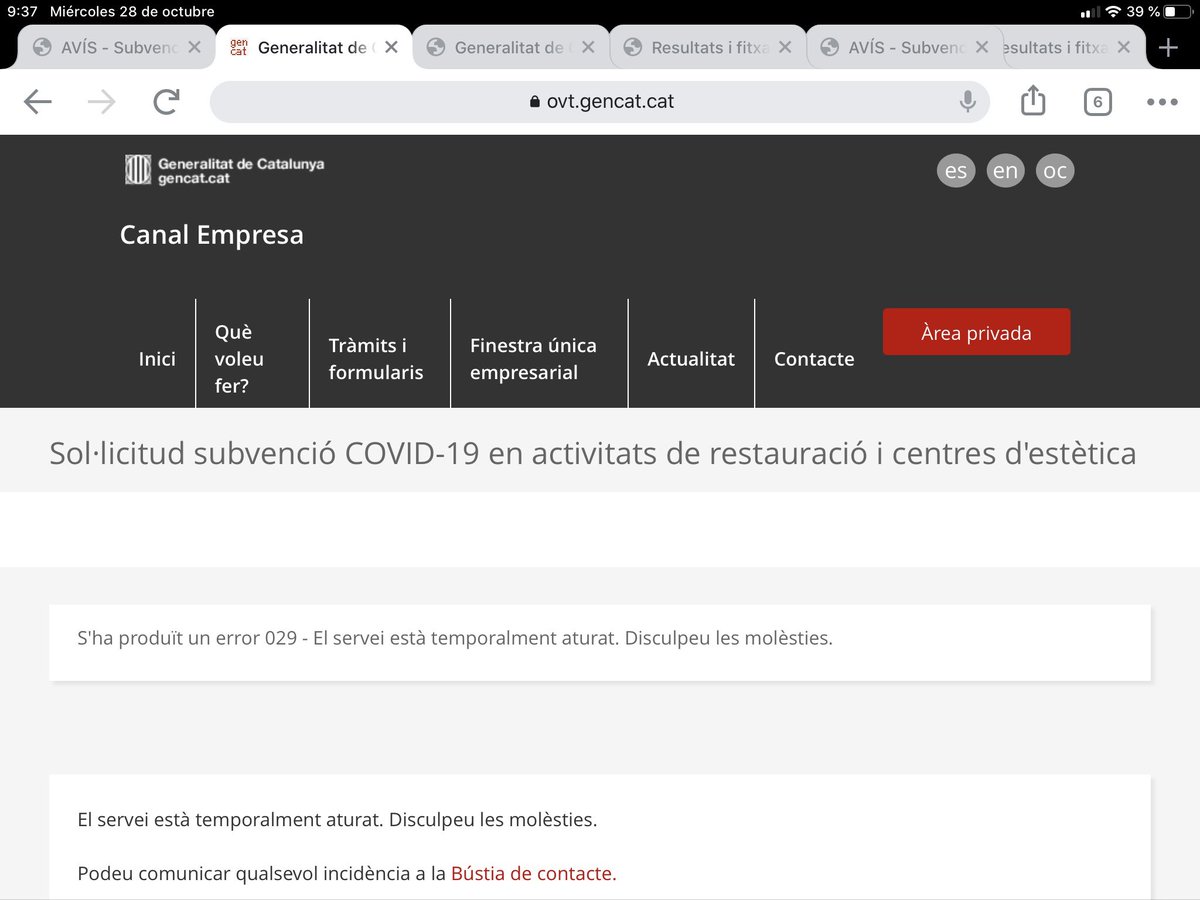
Task: Switch language to English (en)
Action: click(x=1005, y=171)
